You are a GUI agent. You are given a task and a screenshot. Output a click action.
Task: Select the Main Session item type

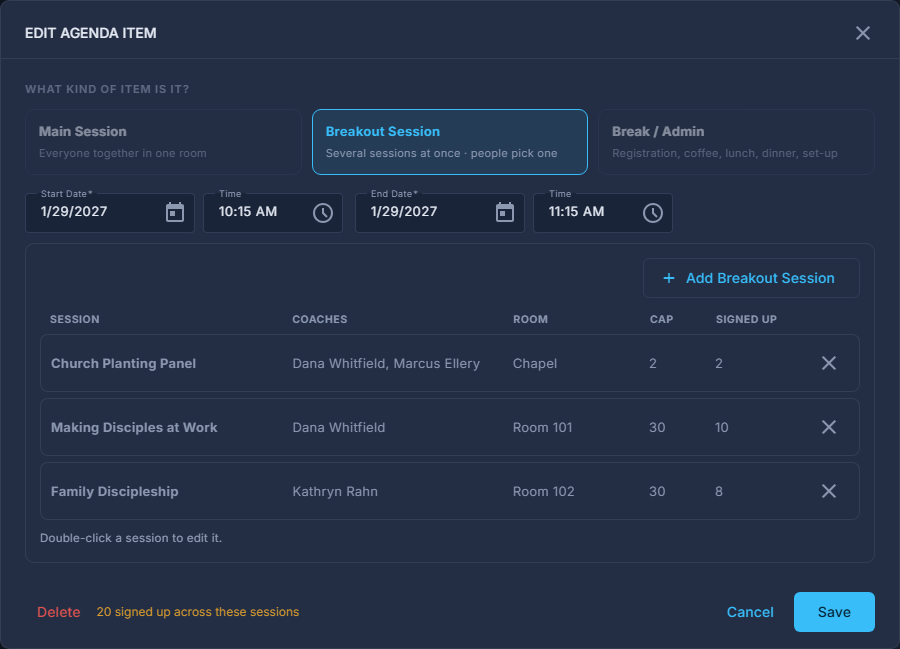point(164,142)
